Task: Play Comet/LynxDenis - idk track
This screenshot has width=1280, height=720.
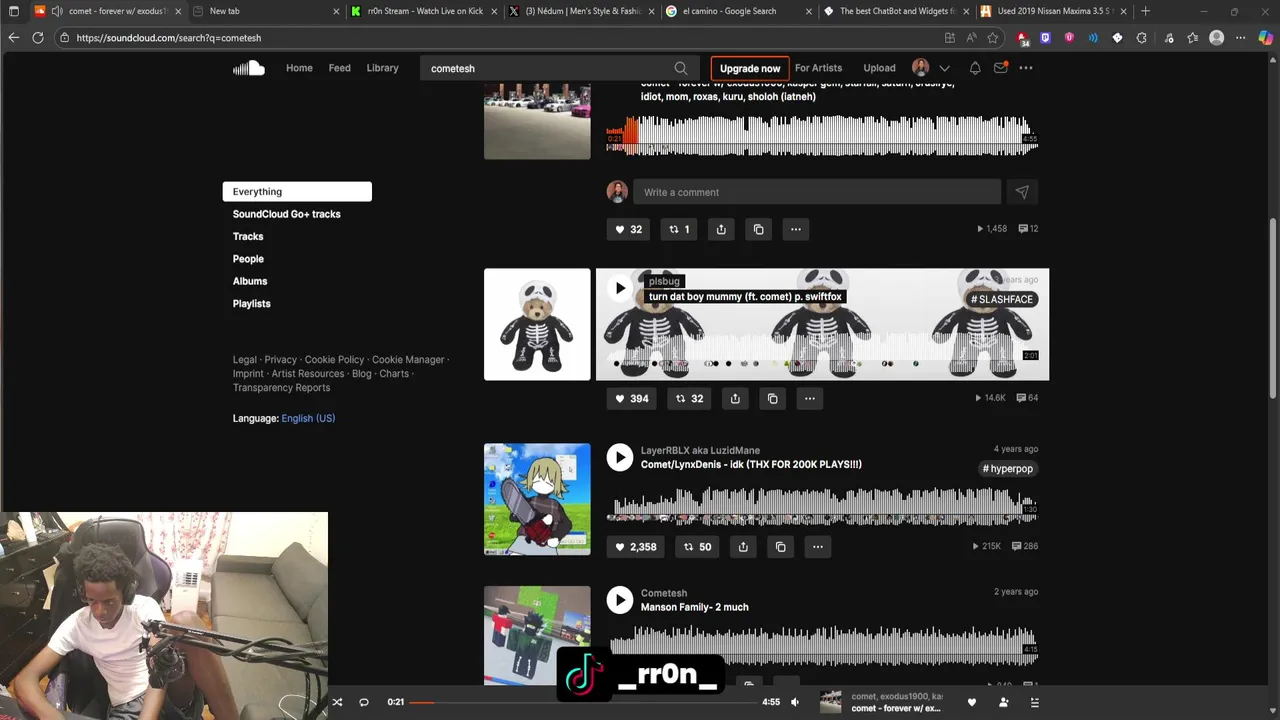Action: pyautogui.click(x=620, y=458)
